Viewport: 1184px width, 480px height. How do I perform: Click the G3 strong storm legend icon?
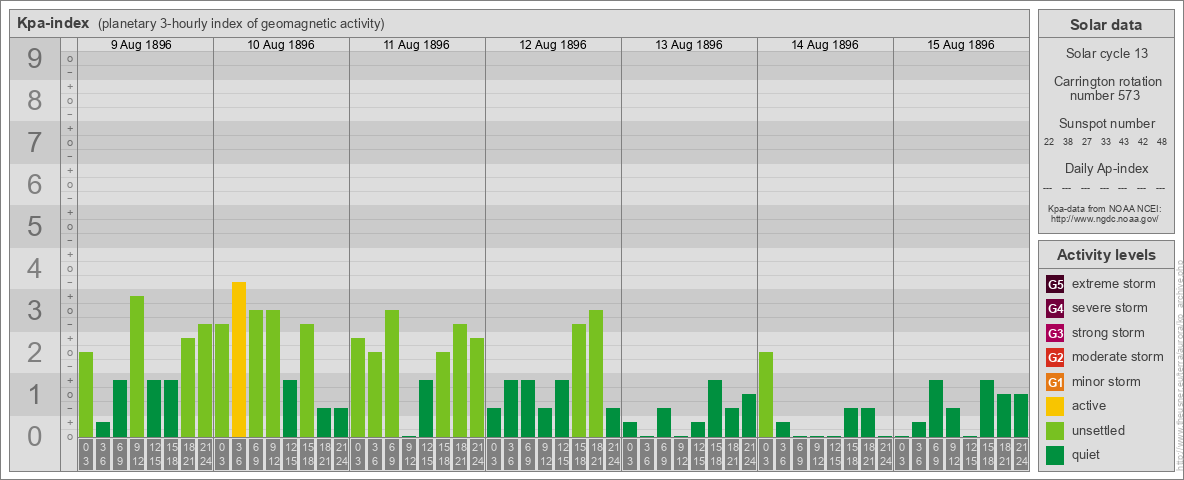1055,333
